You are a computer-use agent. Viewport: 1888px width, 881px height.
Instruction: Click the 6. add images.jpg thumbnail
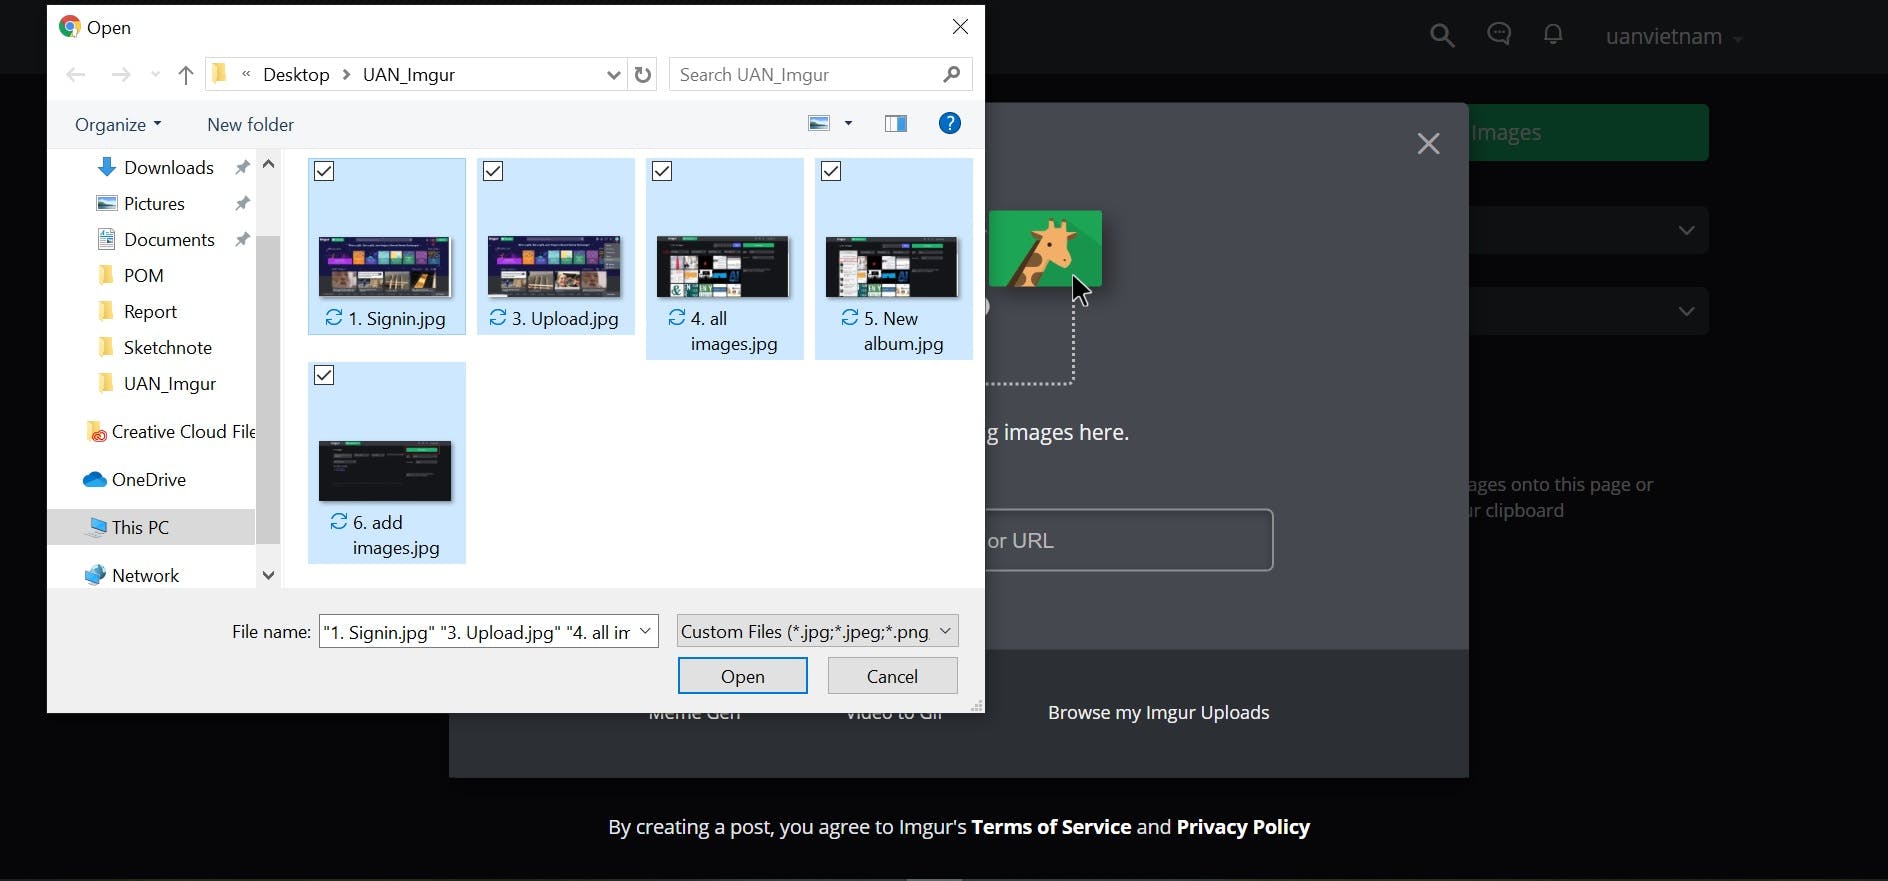tap(385, 470)
